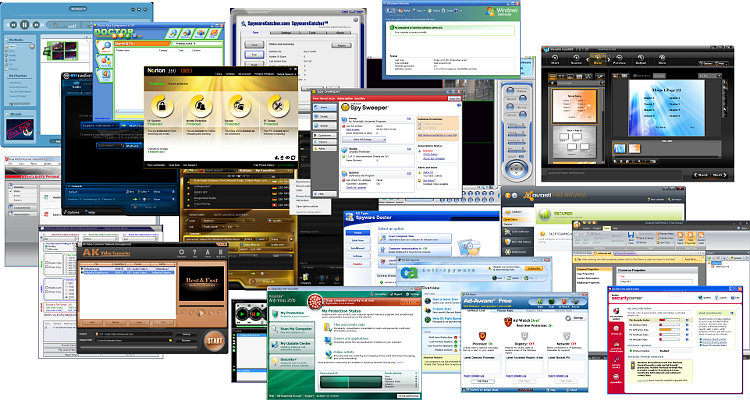
Task: Click the magnifier search icon in Doctor sidebar
Action: [104, 47]
